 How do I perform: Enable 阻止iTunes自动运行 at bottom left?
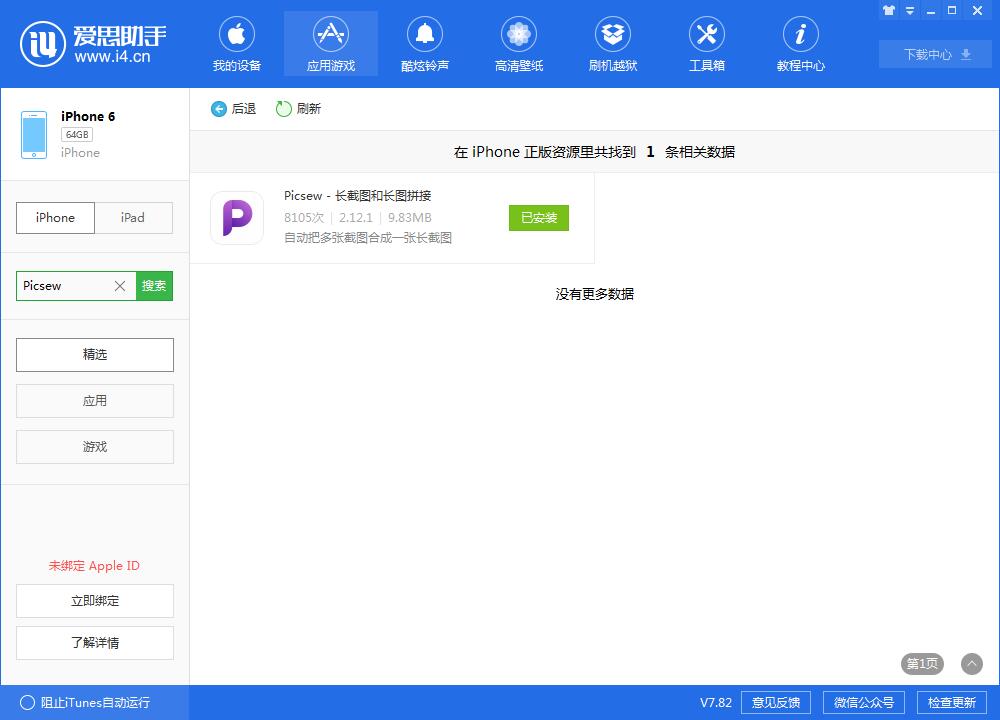pyautogui.click(x=75, y=703)
